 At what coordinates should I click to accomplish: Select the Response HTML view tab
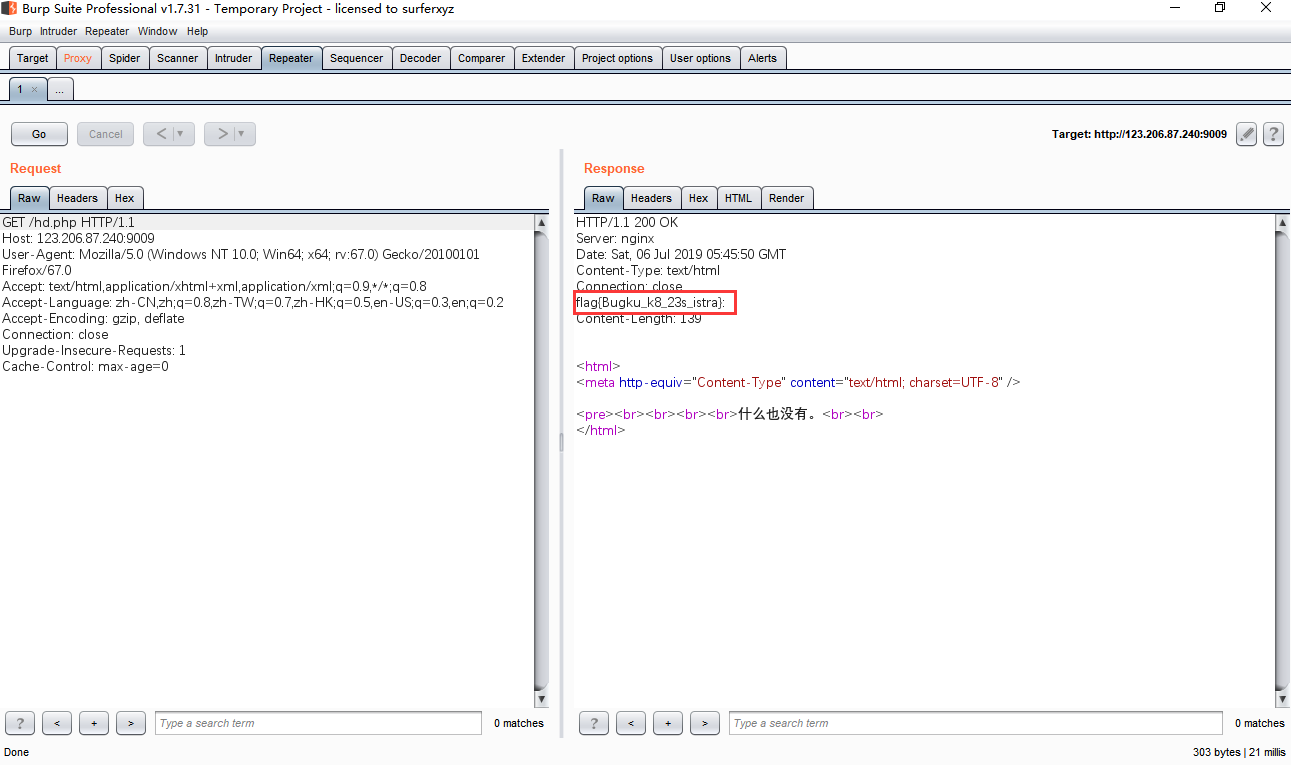tap(738, 198)
